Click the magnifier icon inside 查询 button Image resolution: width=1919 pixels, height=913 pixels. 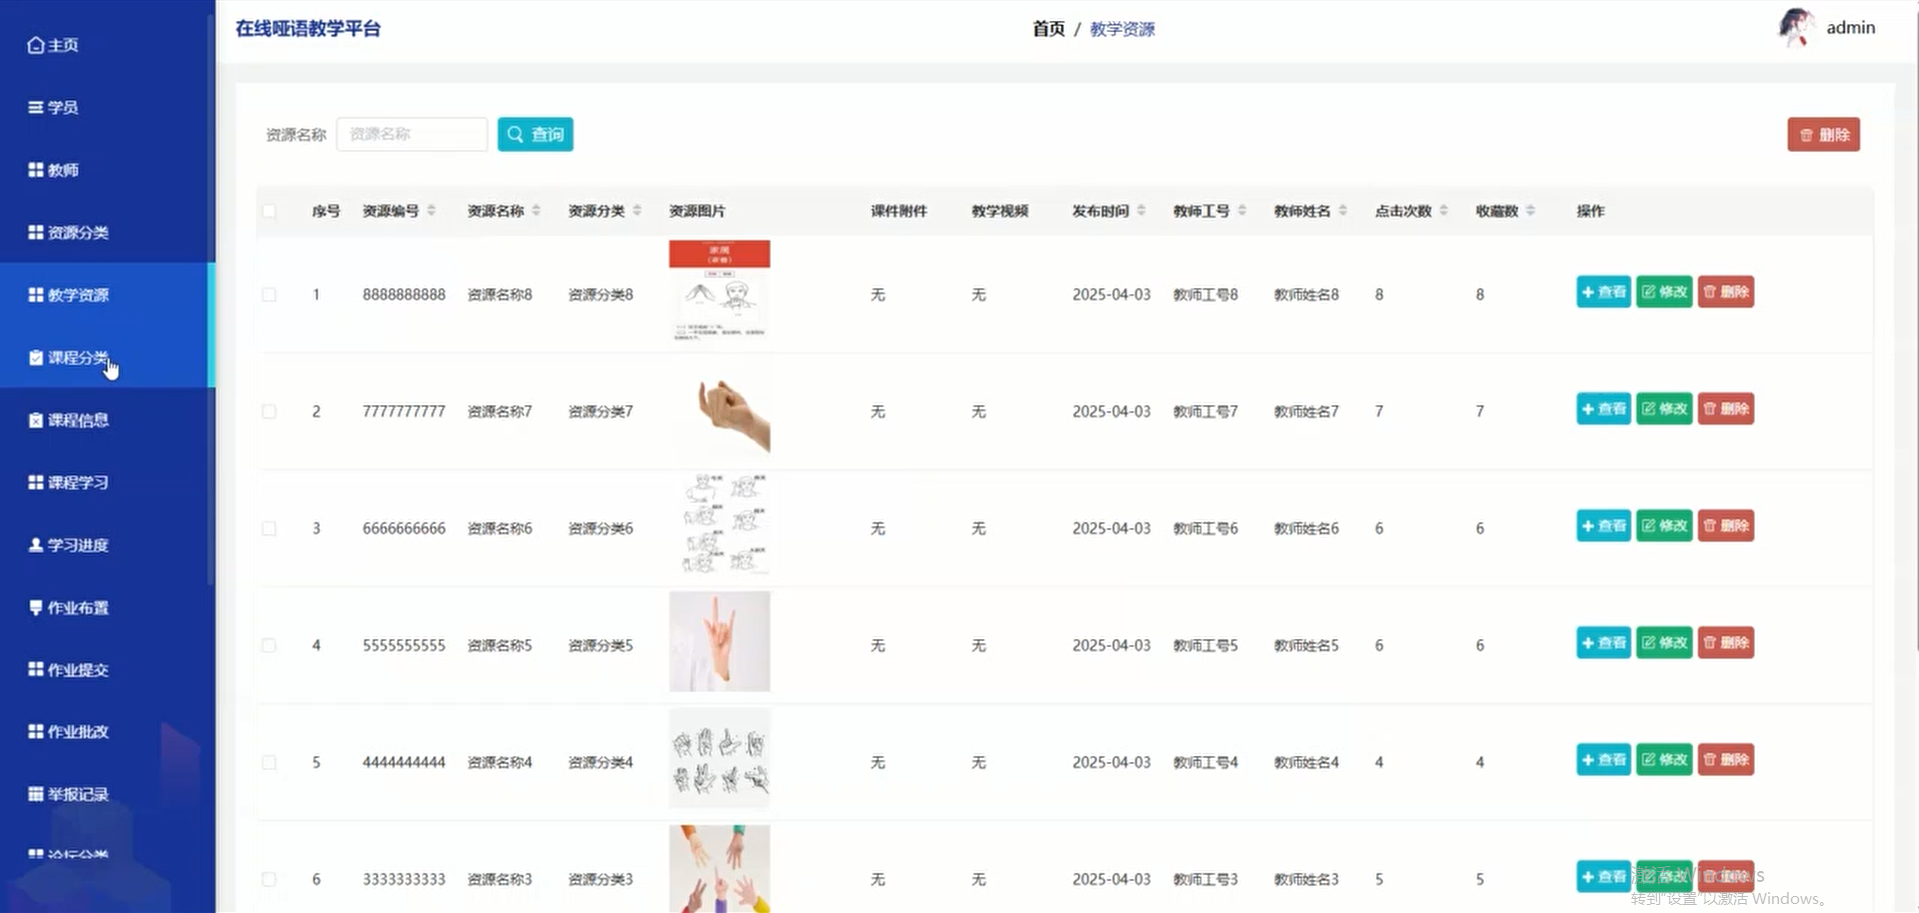pos(516,134)
